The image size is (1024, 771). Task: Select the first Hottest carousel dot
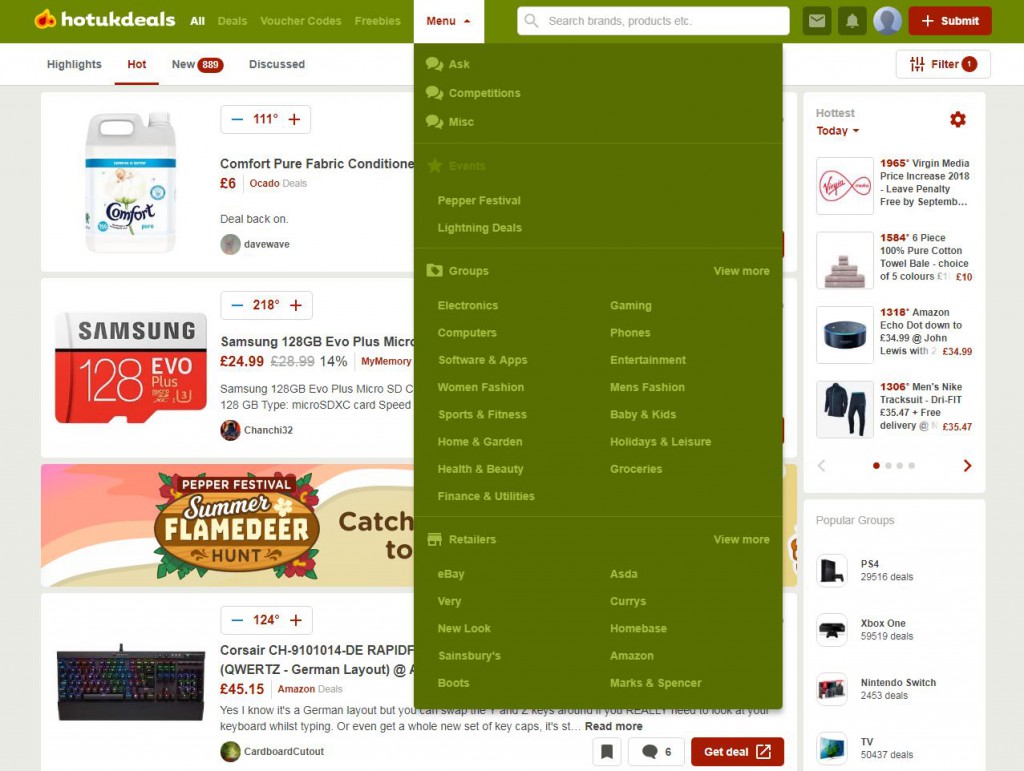pyautogui.click(x=876, y=465)
